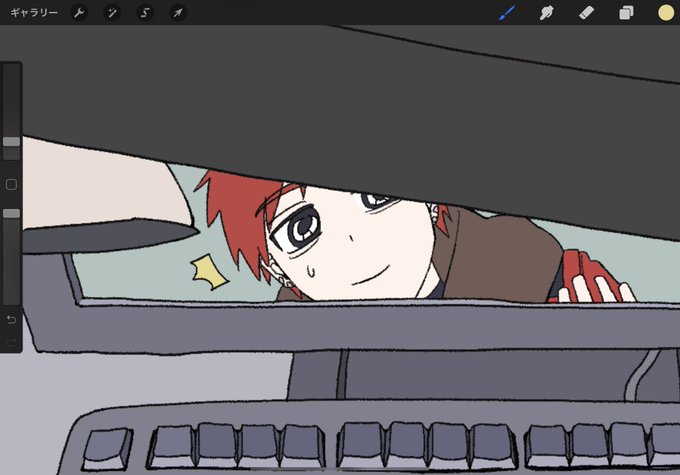Open the Adjustments magic wand menu
The height and width of the screenshot is (475, 680).
click(112, 13)
